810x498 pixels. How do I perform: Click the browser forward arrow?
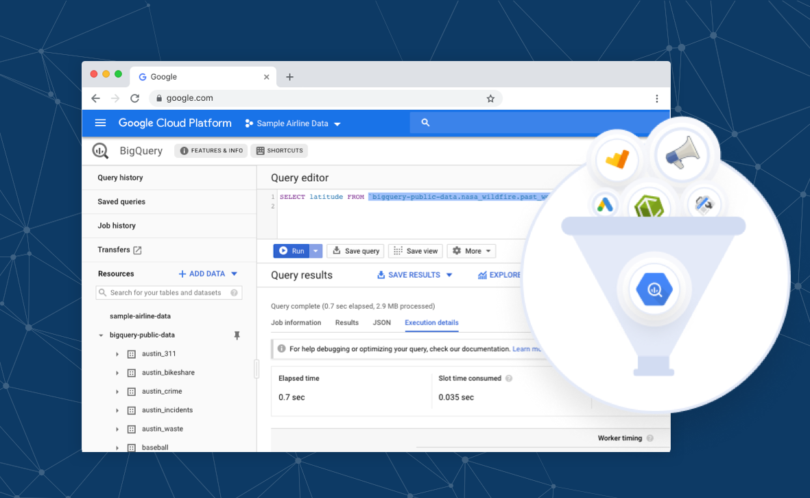point(115,98)
